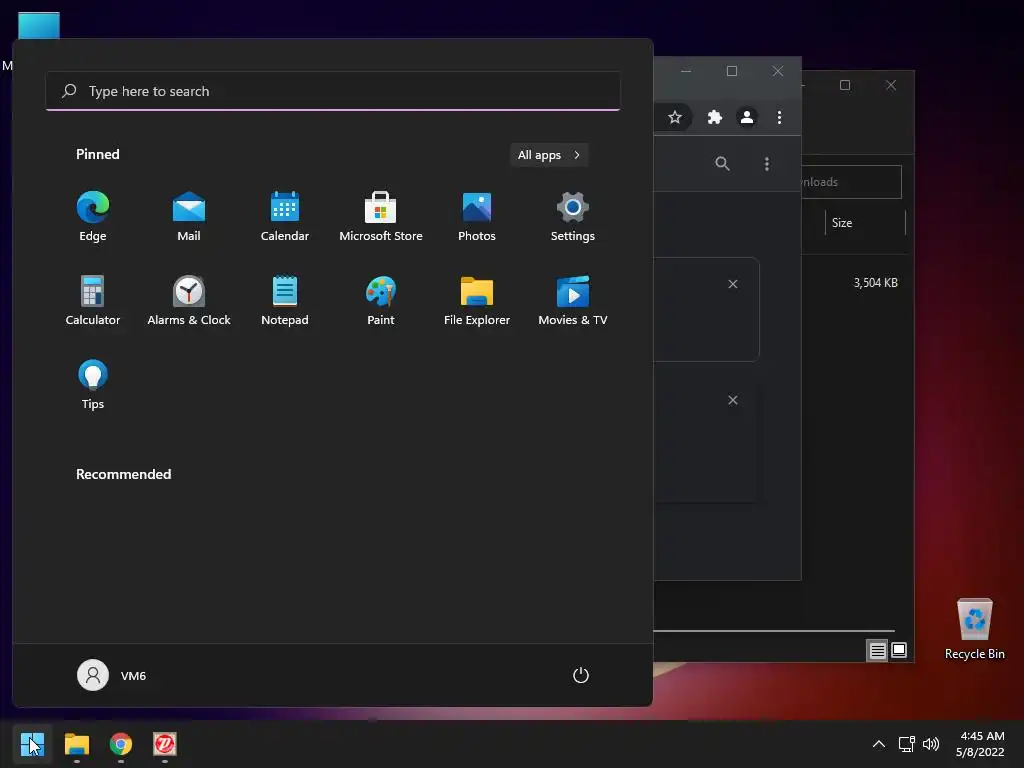1024x768 pixels.
Task: Open the Chrome profile avatar
Action: pyautogui.click(x=746, y=117)
